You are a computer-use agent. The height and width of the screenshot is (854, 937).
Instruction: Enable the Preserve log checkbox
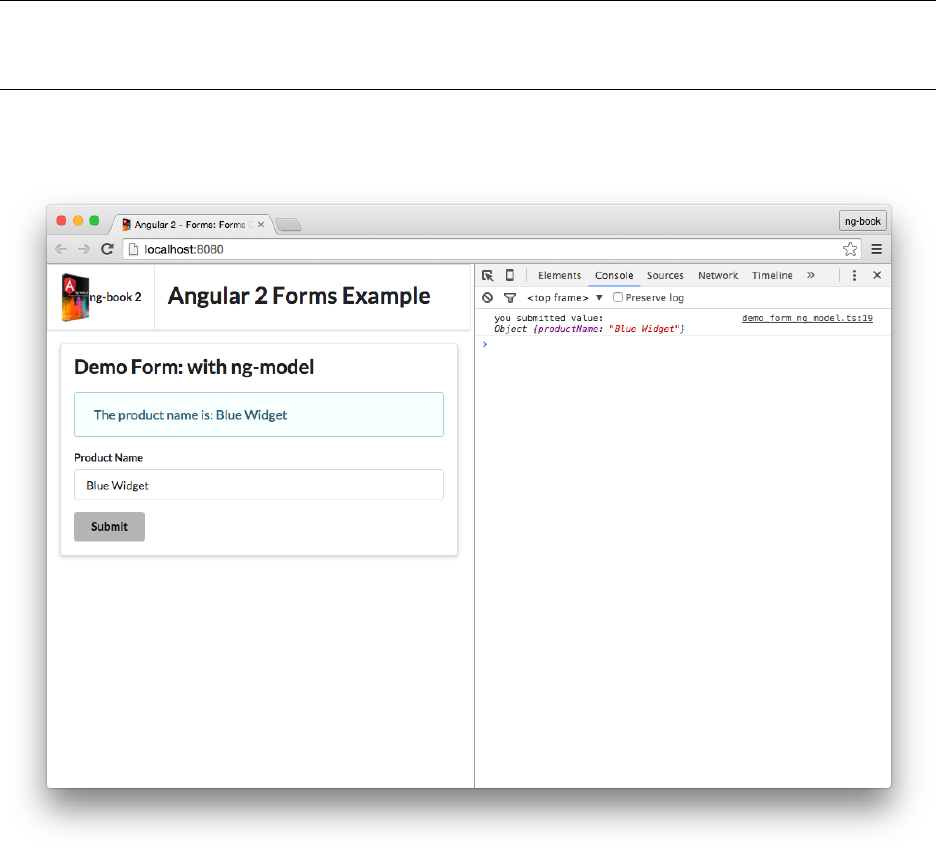click(618, 297)
